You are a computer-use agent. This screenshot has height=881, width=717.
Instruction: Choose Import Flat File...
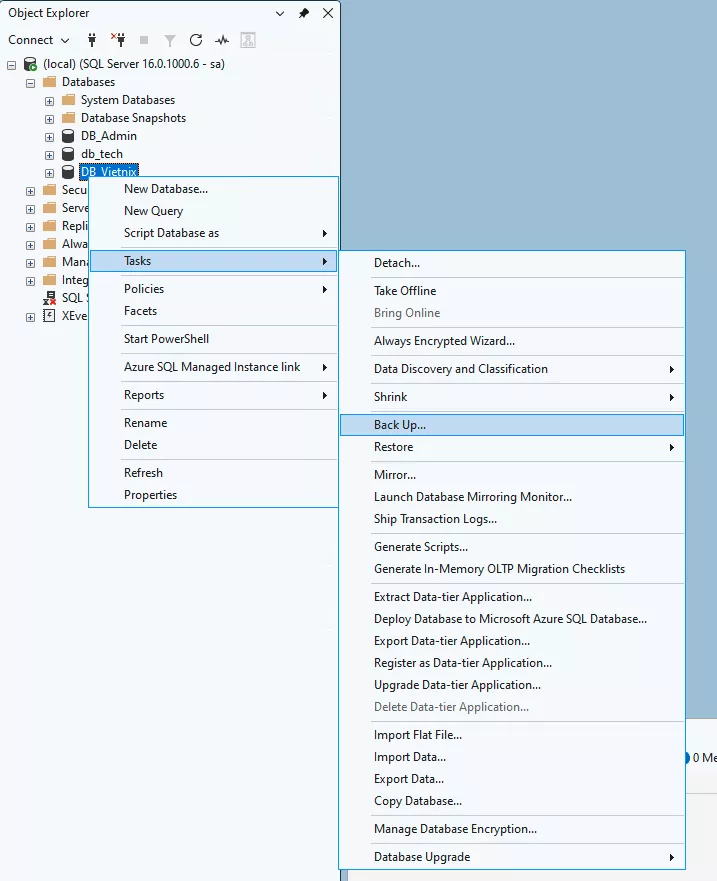(x=512, y=735)
